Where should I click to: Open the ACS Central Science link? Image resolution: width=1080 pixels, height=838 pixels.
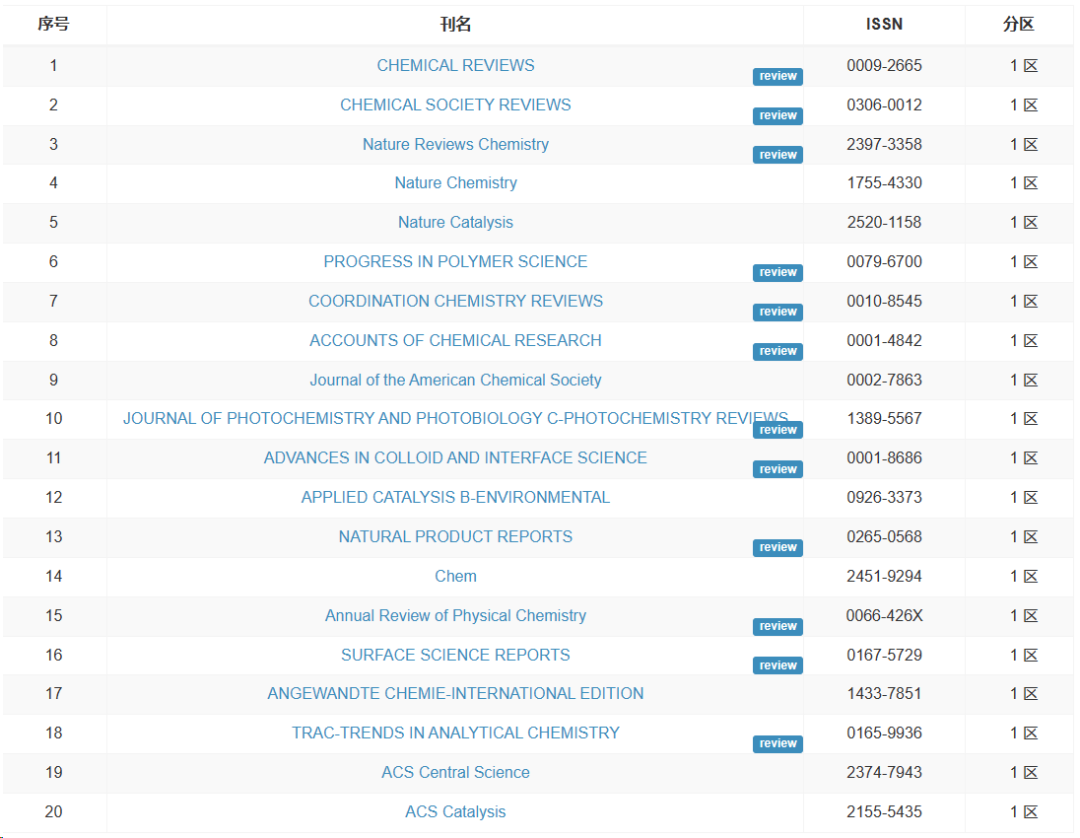pyautogui.click(x=455, y=773)
